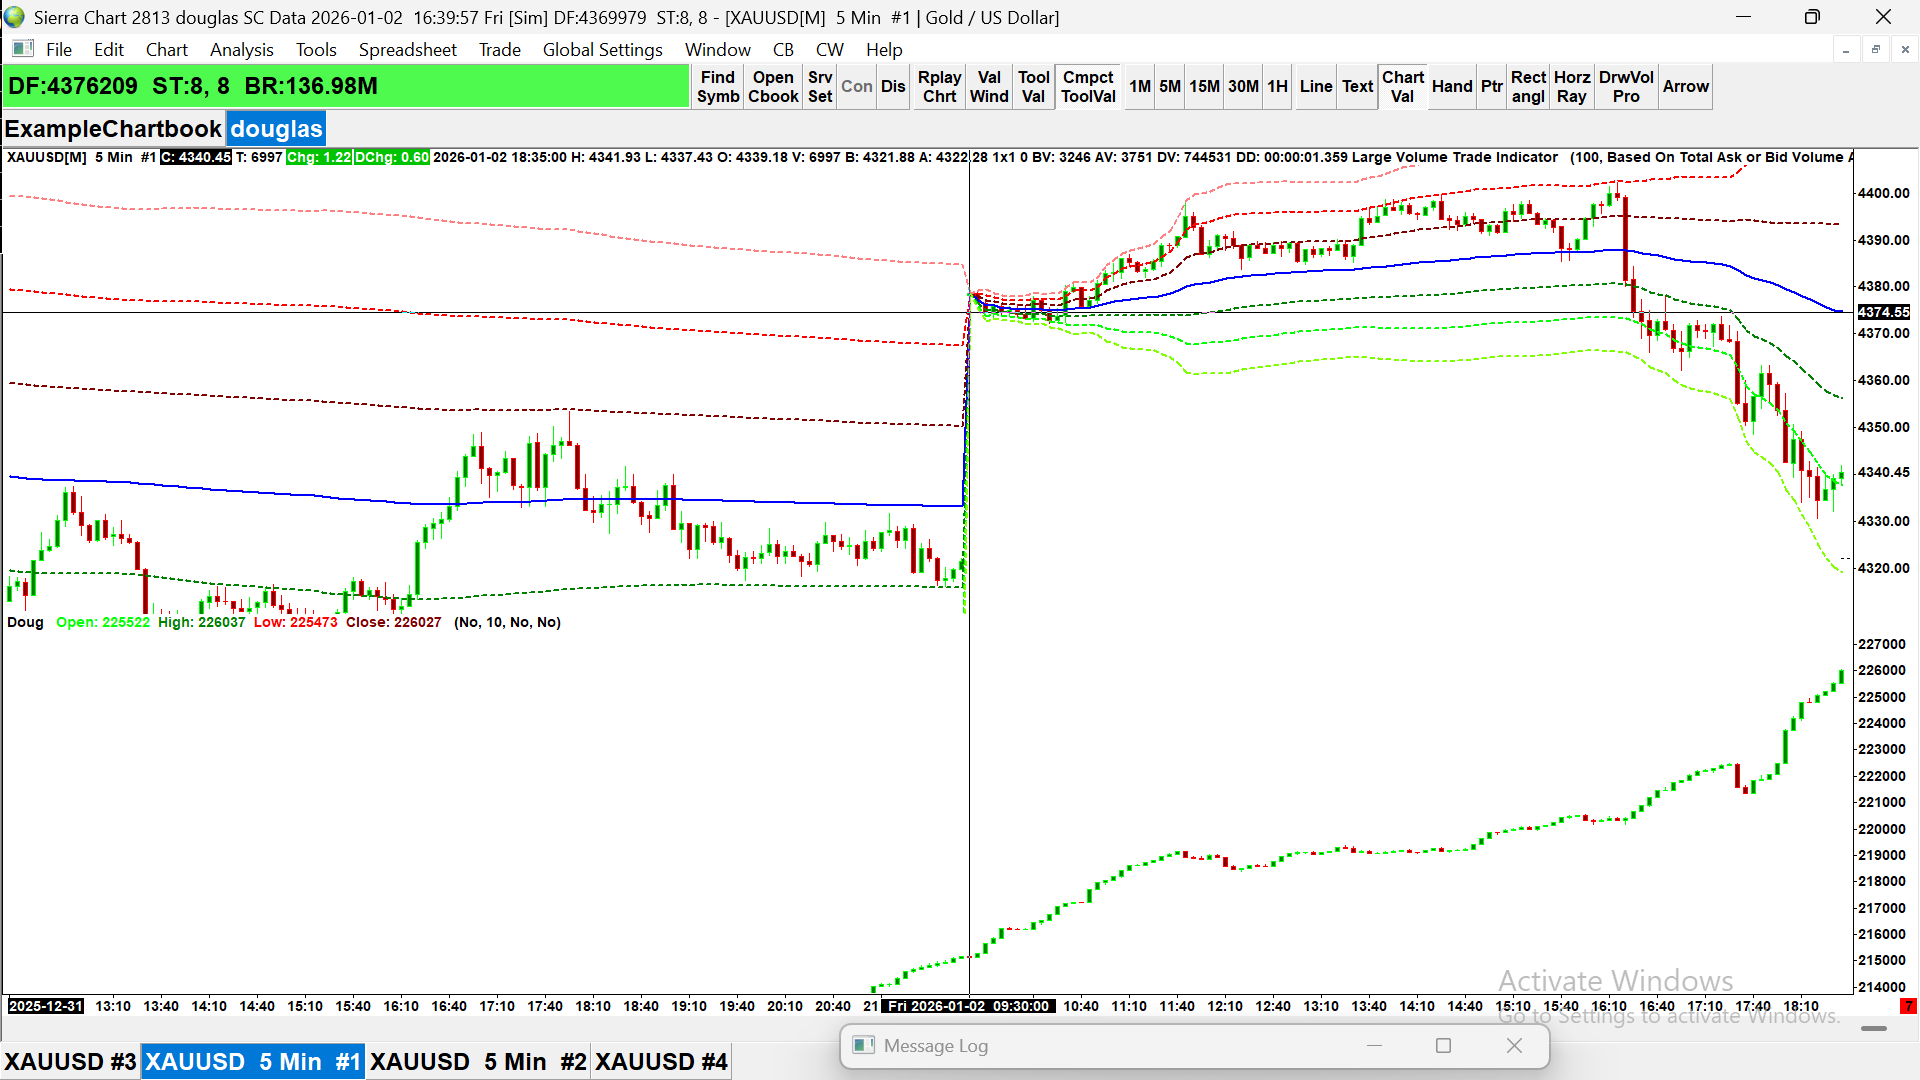
Task: Switch to XAUUSD 5 Min #2 tab
Action: [x=478, y=1062]
